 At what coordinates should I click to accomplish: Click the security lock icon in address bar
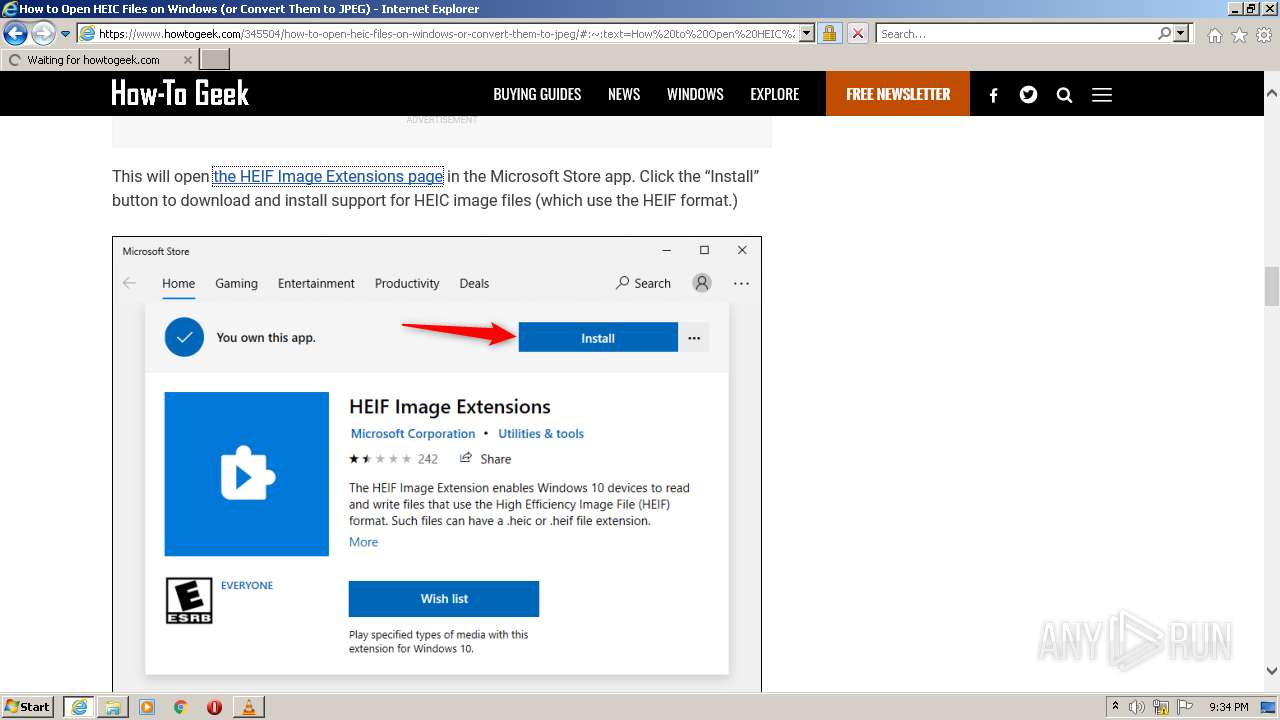coord(829,34)
